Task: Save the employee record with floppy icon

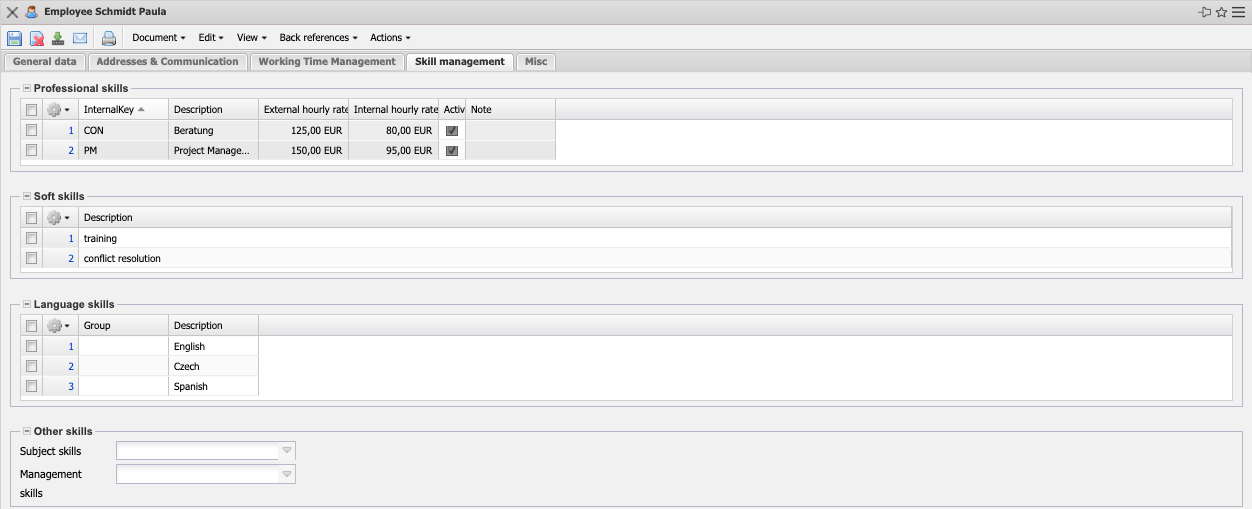Action: click(x=14, y=38)
